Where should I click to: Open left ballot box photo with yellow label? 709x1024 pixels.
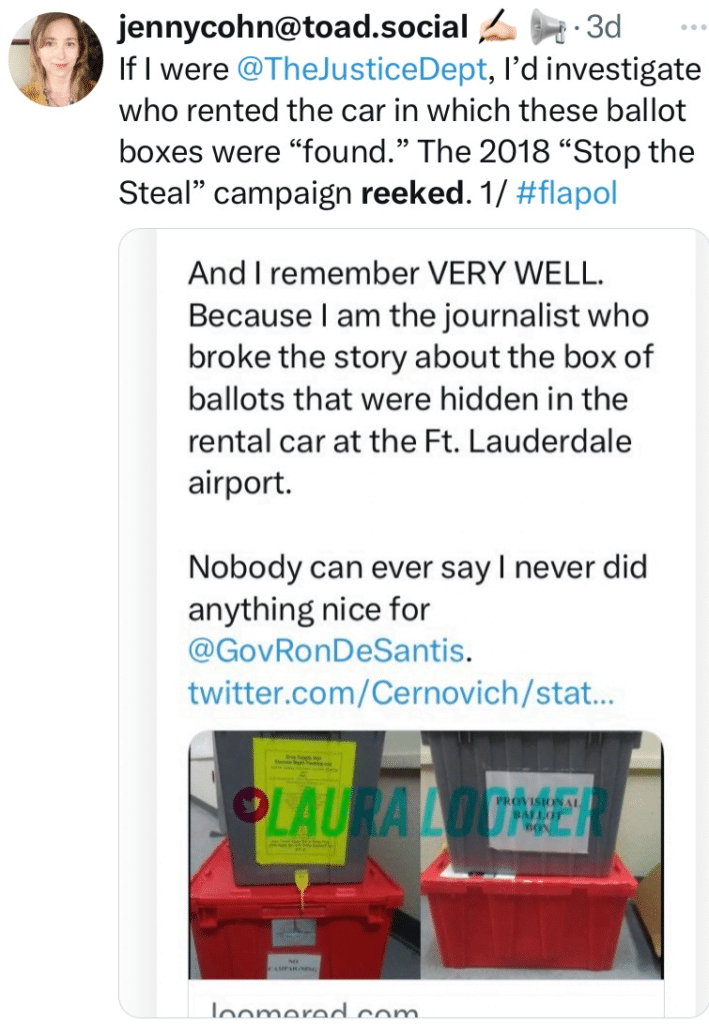(x=303, y=854)
